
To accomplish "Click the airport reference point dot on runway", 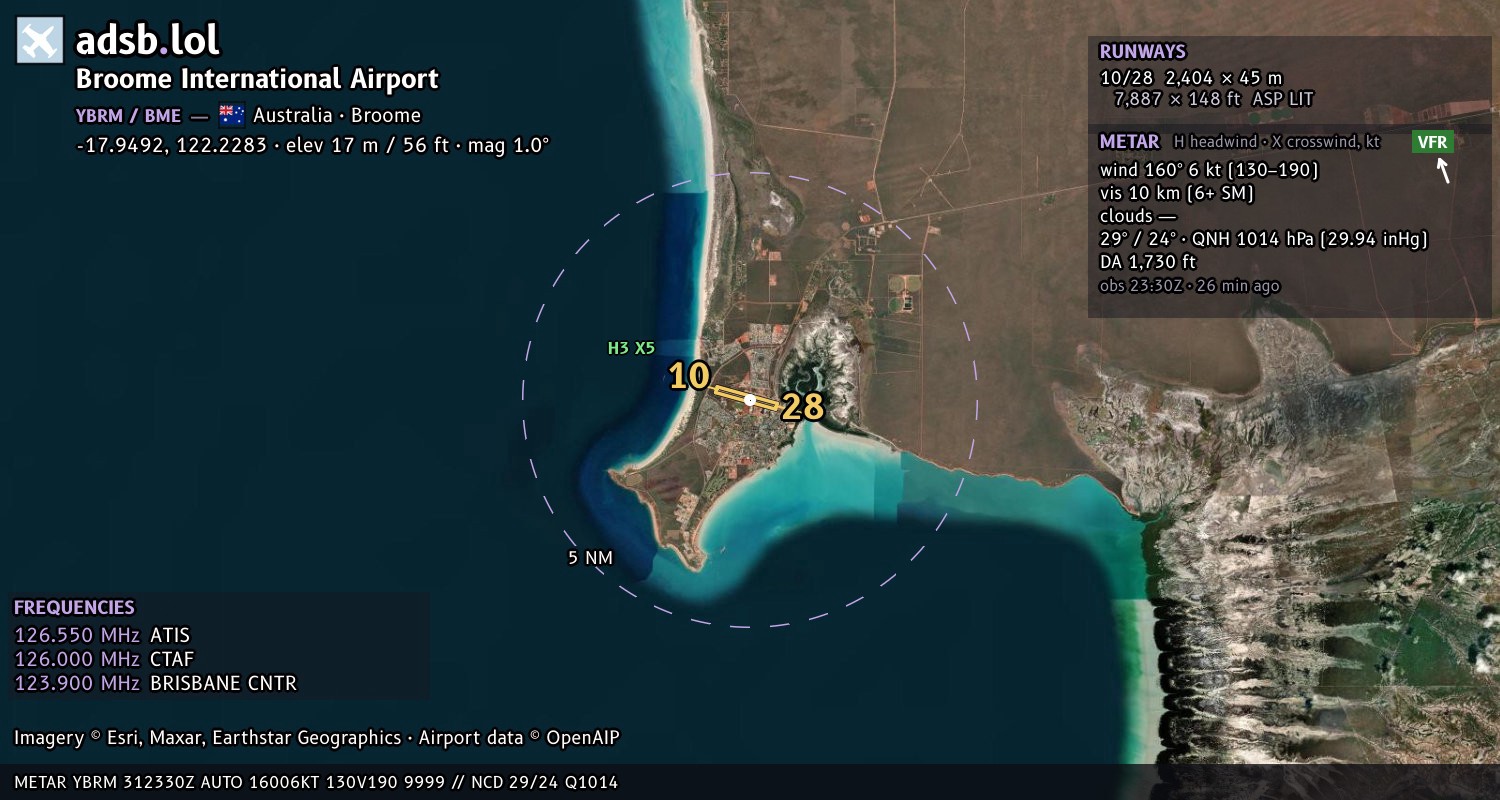I will click(x=750, y=400).
